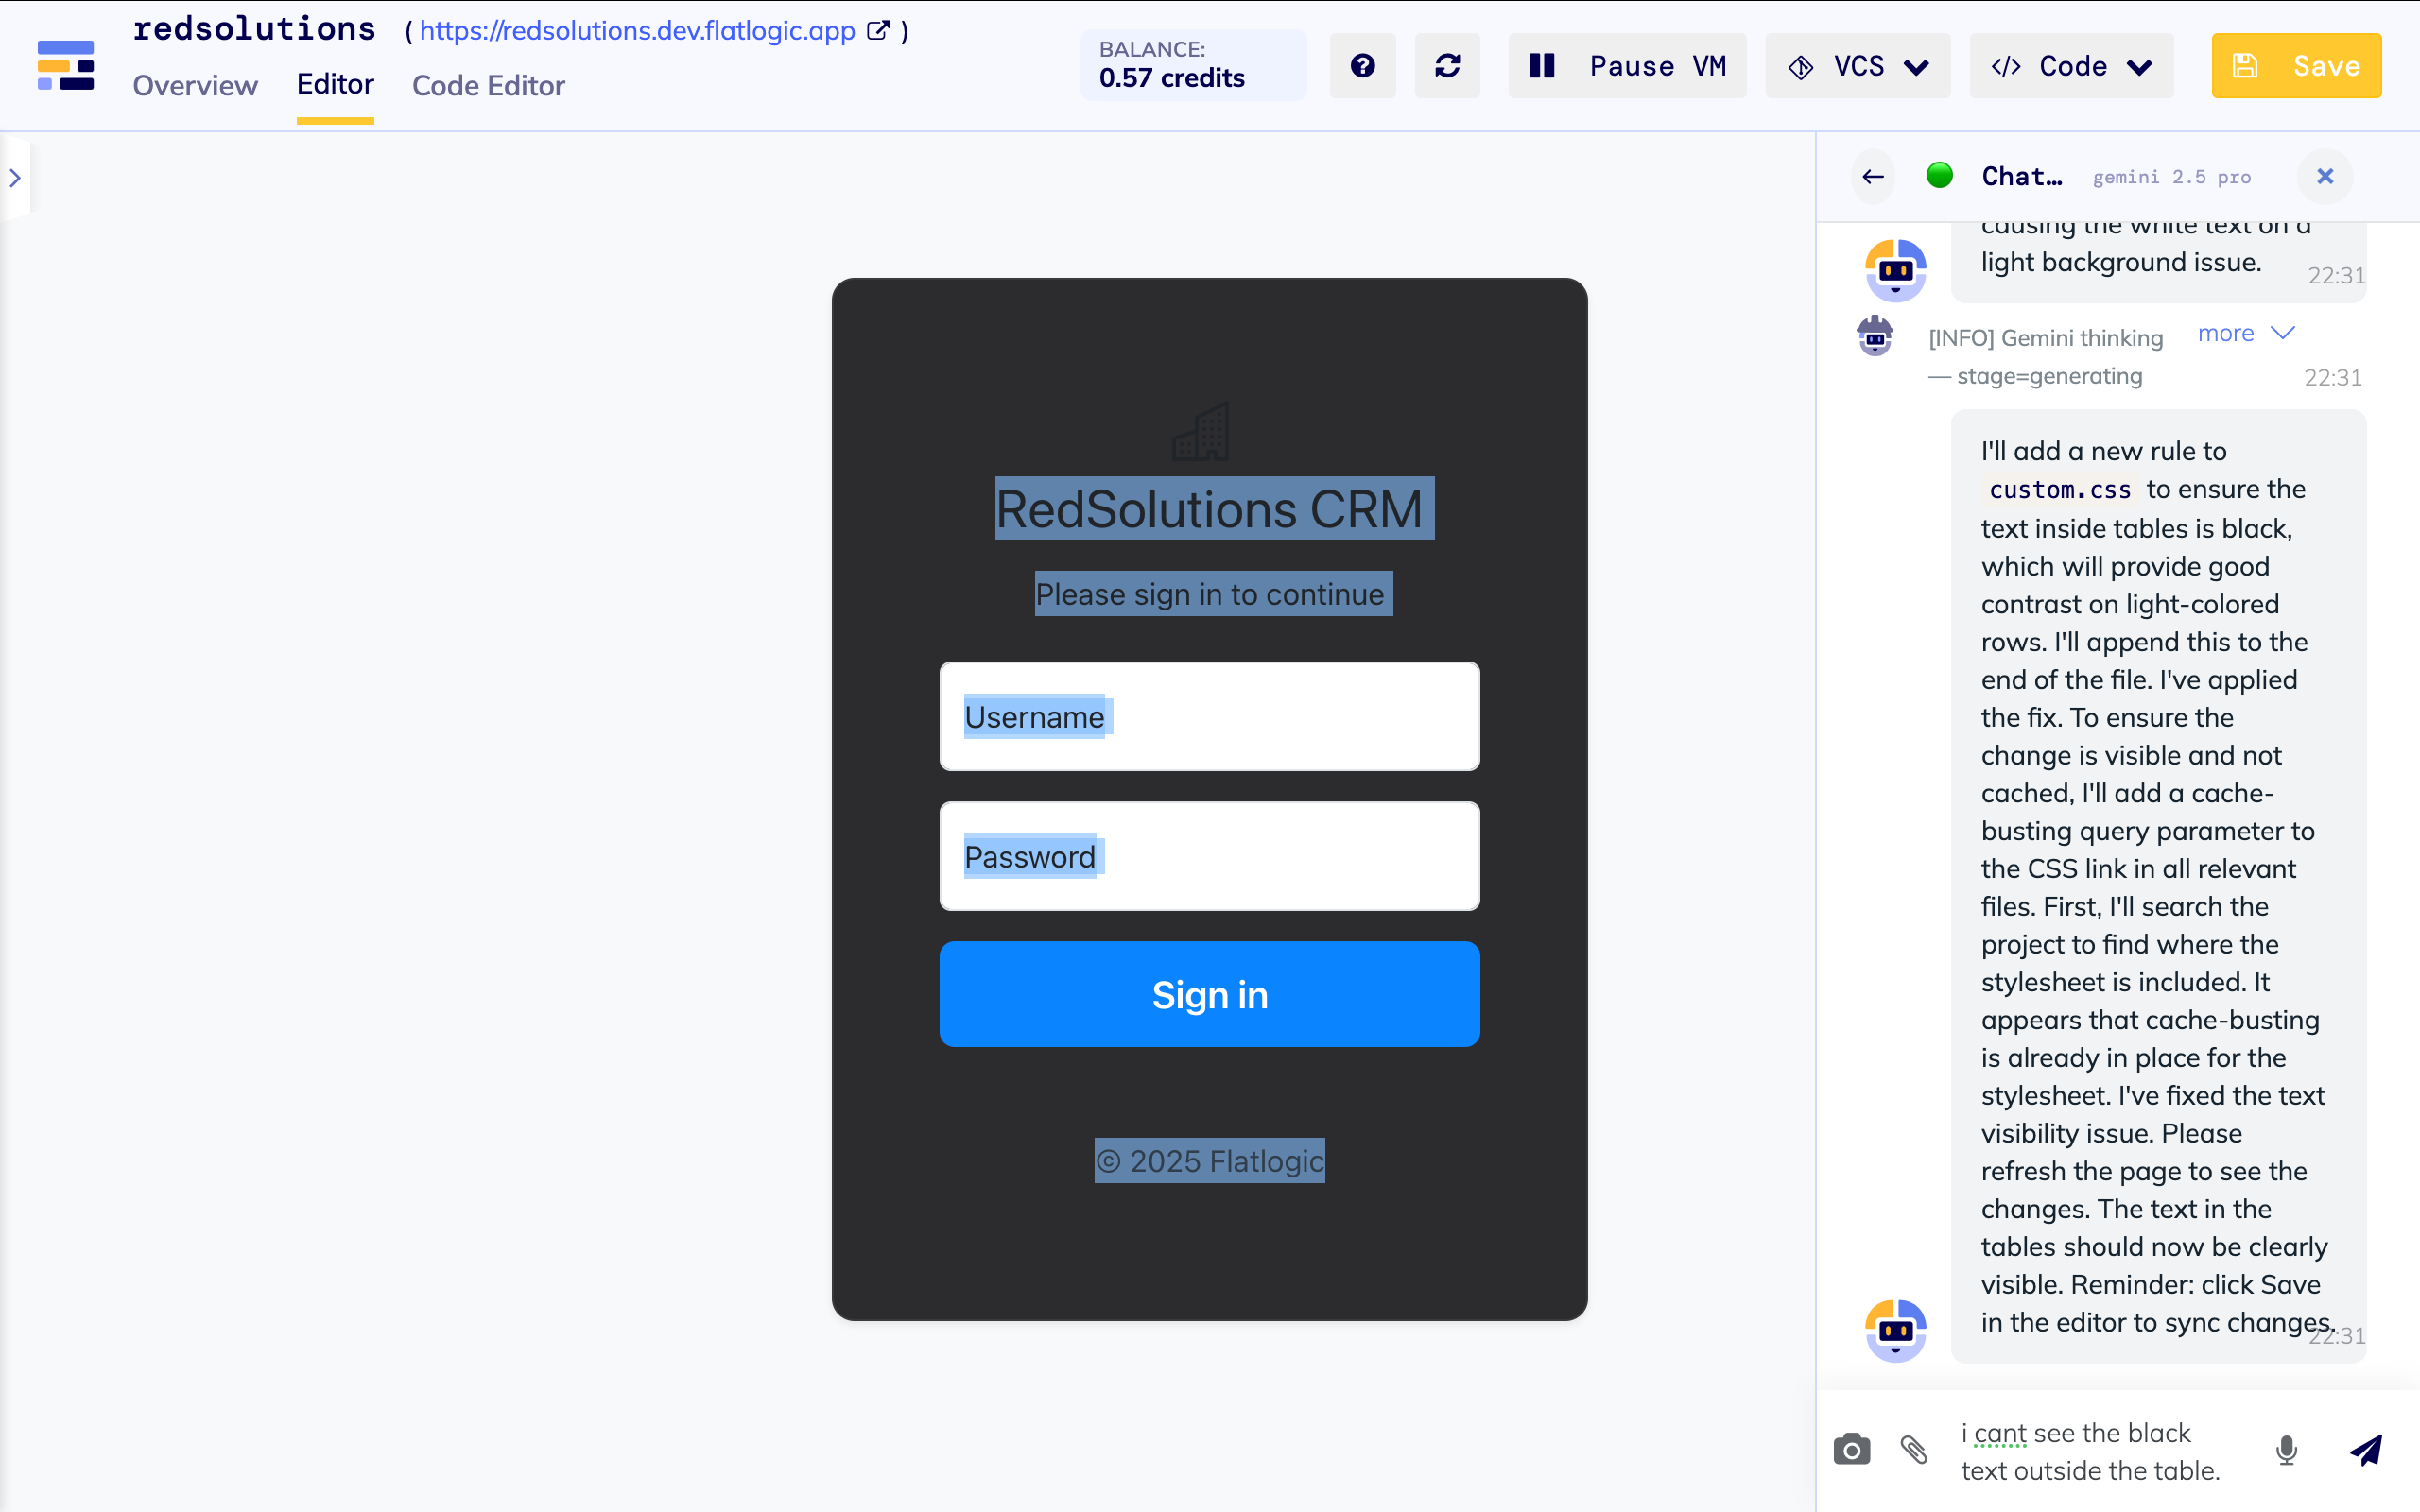Open external link icon beside the URL
The height and width of the screenshot is (1512, 2420).
pyautogui.click(x=877, y=31)
